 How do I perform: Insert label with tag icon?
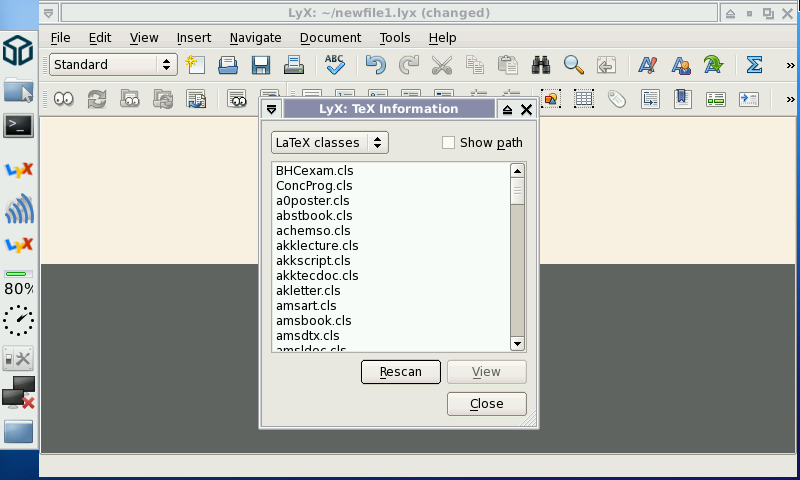click(617, 98)
